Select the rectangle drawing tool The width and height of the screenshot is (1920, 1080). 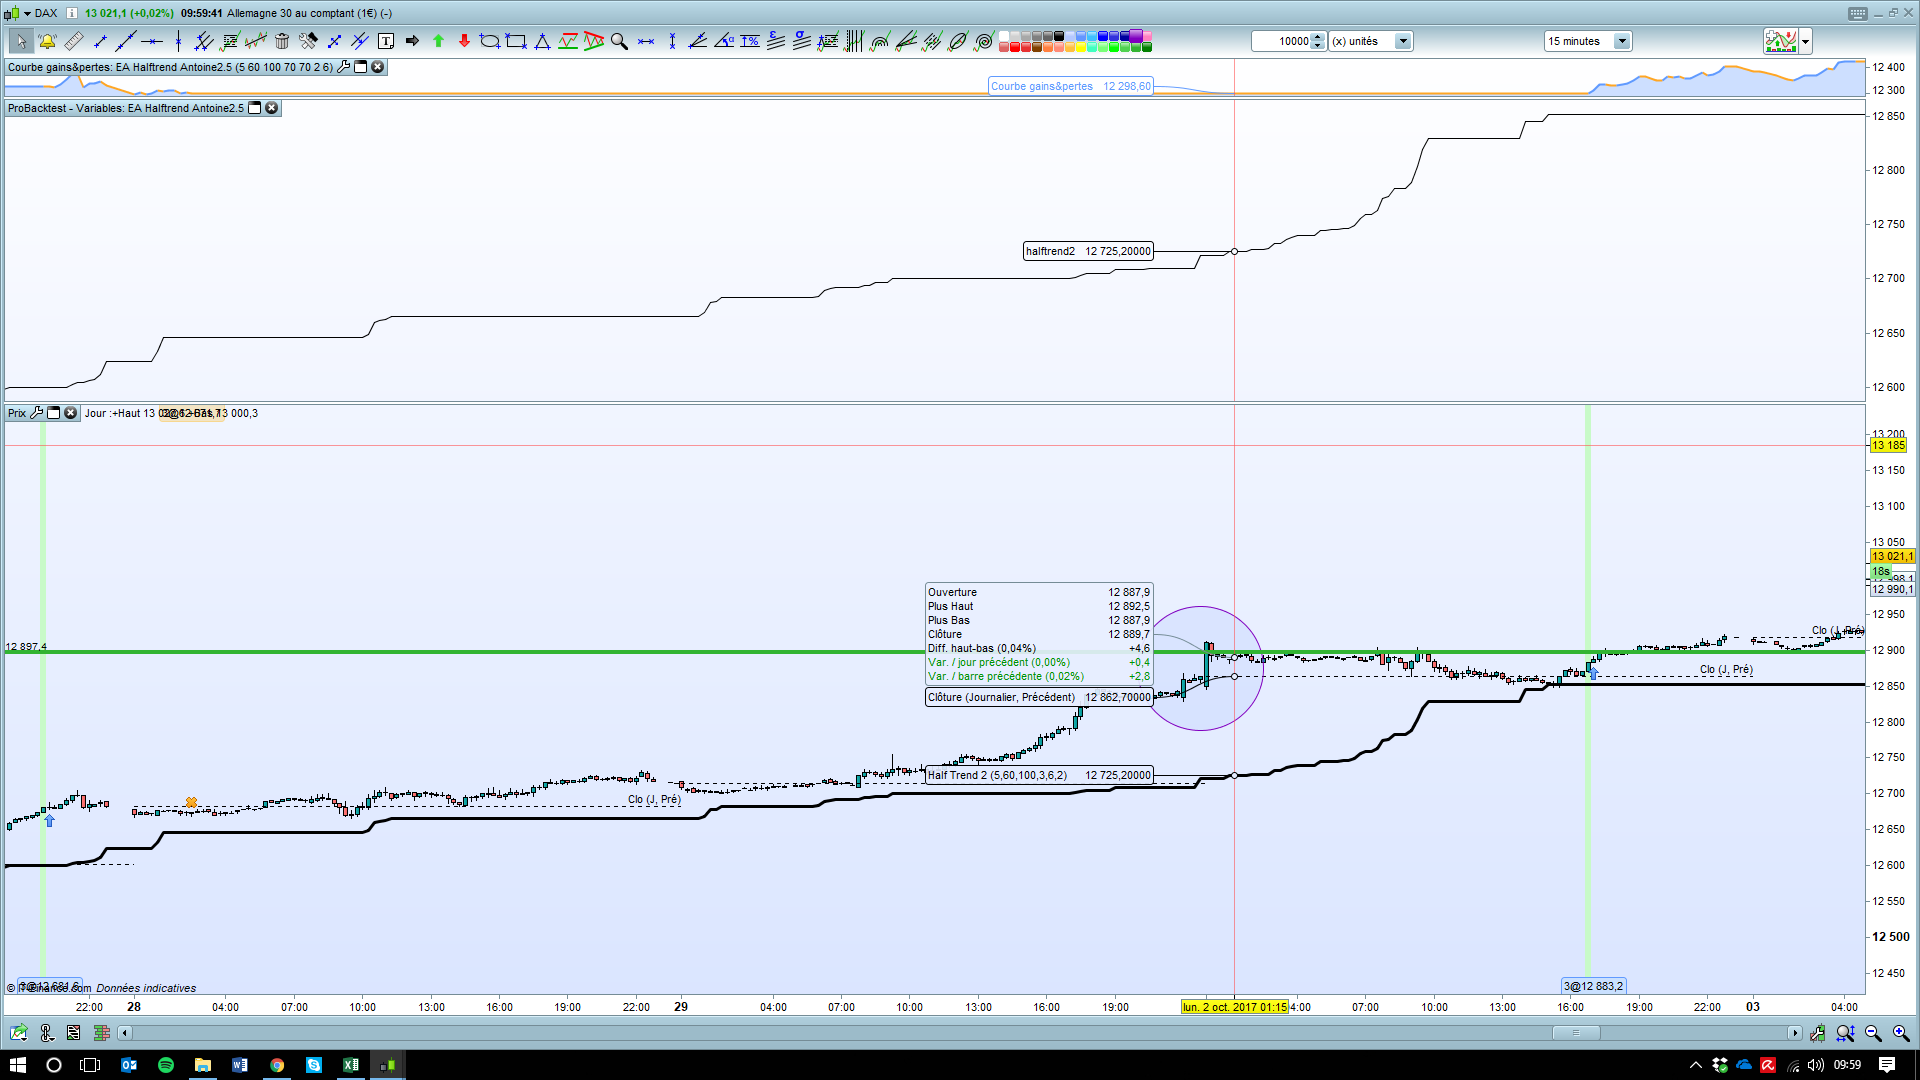tap(516, 41)
